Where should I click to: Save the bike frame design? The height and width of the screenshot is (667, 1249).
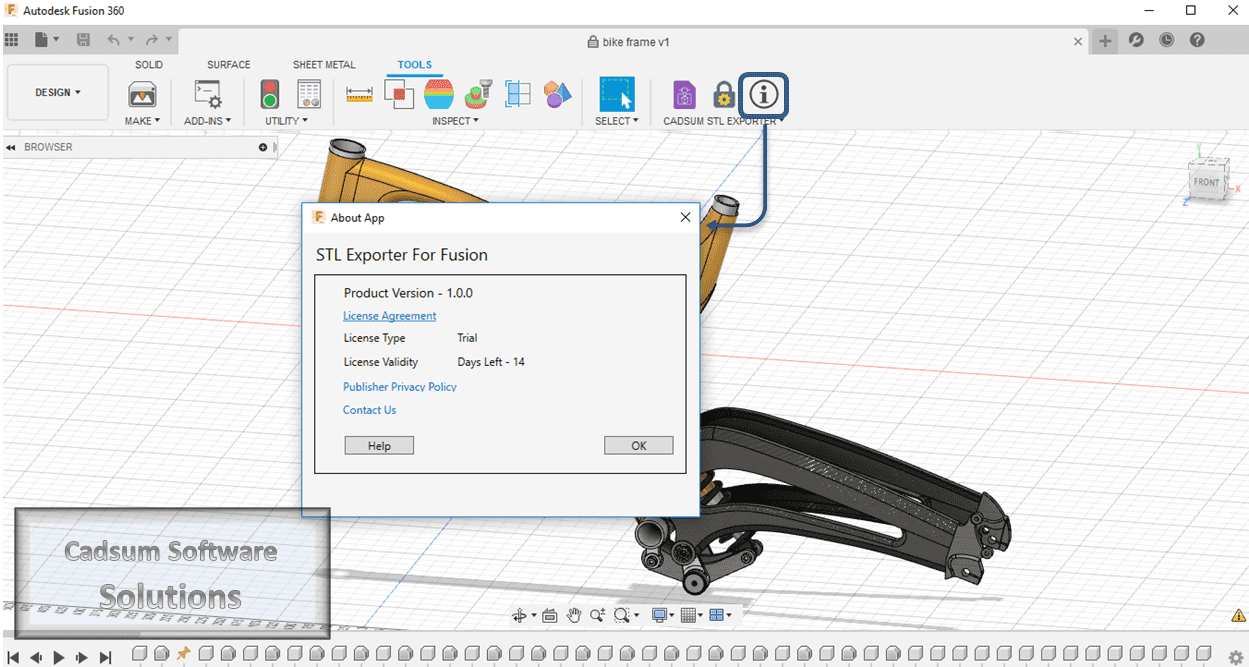tap(84, 39)
